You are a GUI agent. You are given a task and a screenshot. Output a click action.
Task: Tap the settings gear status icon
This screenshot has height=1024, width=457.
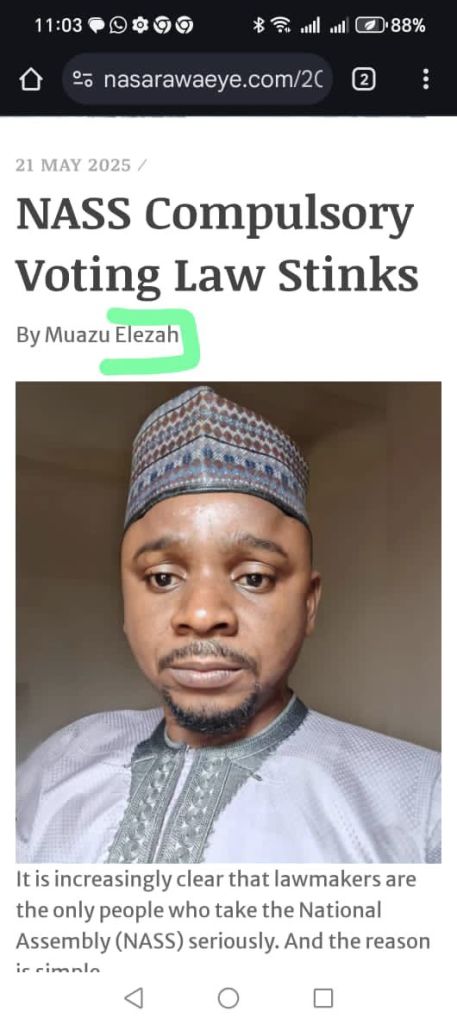[140, 25]
